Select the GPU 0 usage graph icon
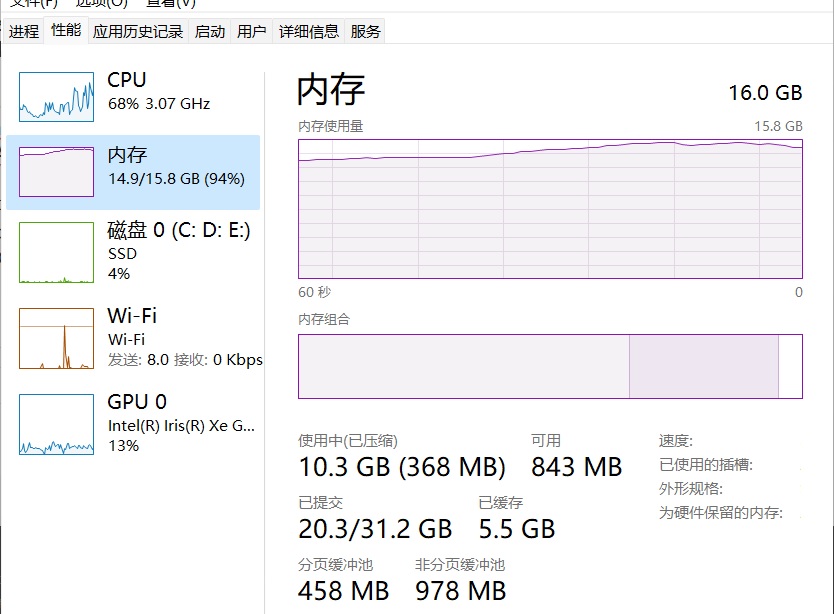 point(57,424)
